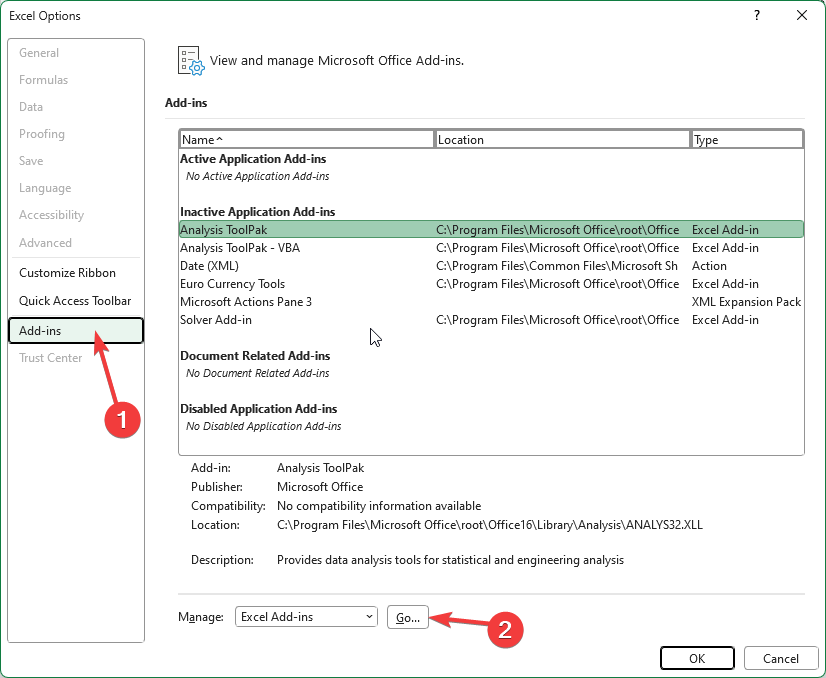826x678 pixels.
Task: Select Analysis ToolPak - VBA add-in
Action: click(491, 248)
